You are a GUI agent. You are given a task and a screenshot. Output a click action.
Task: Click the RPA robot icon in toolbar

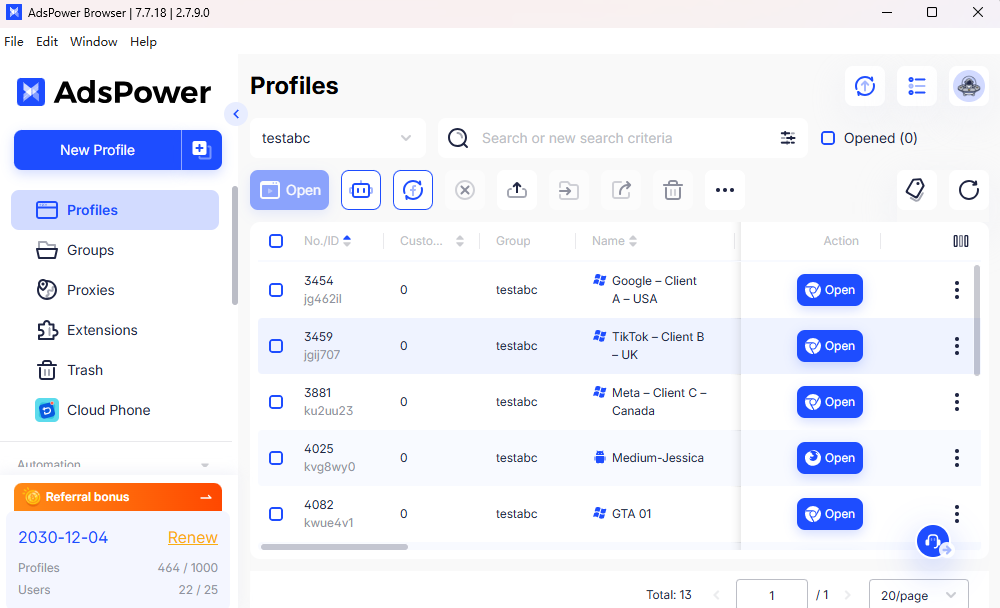click(361, 190)
